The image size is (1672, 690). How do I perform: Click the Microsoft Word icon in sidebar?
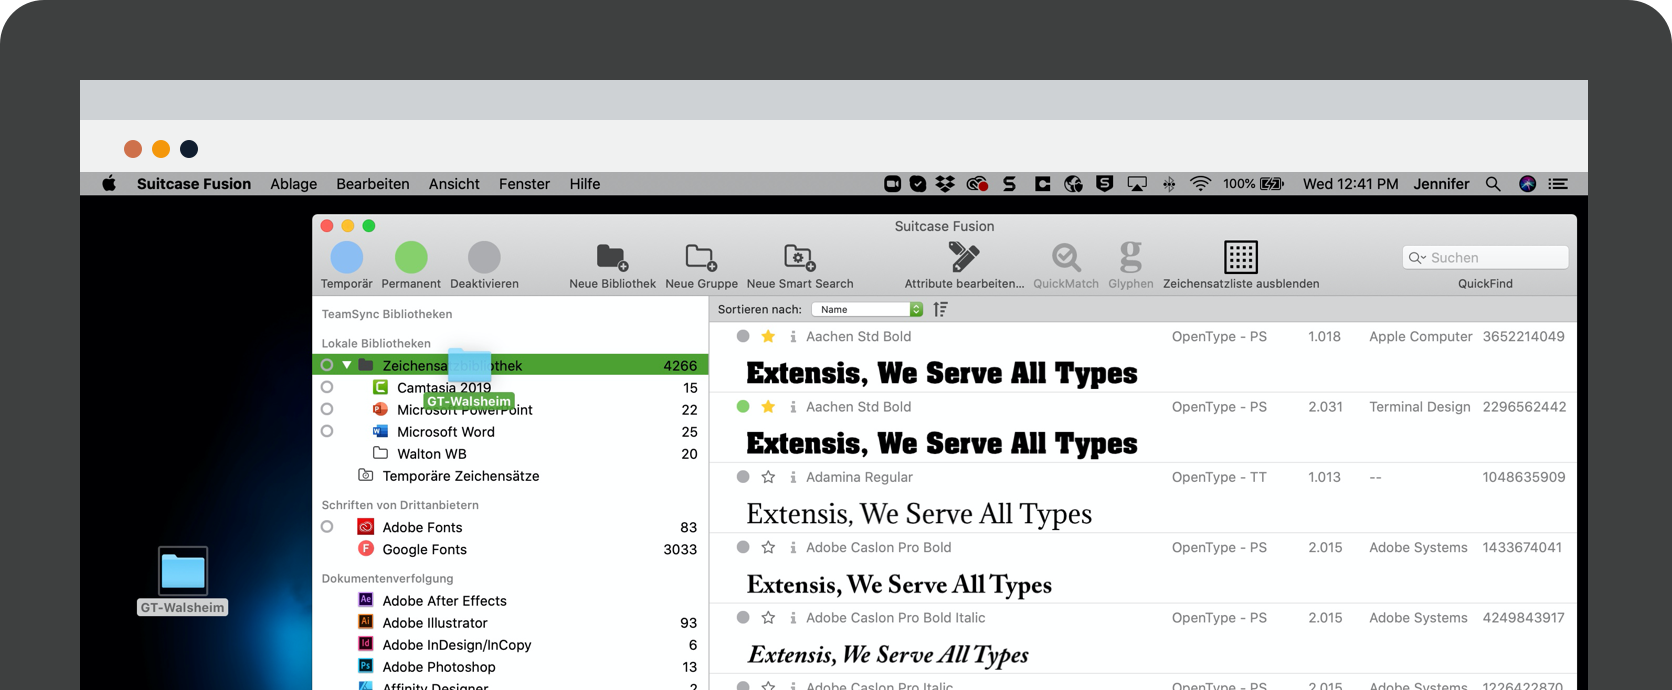click(x=380, y=431)
